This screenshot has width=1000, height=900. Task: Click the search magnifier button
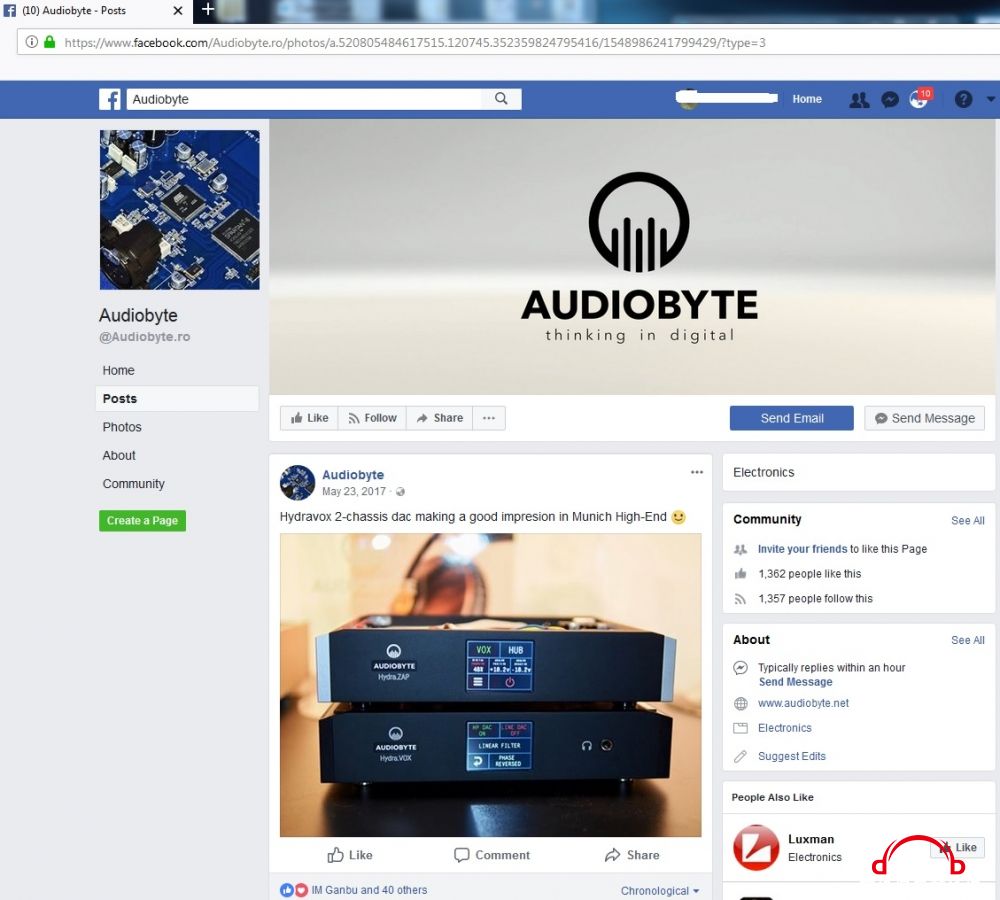click(x=502, y=99)
